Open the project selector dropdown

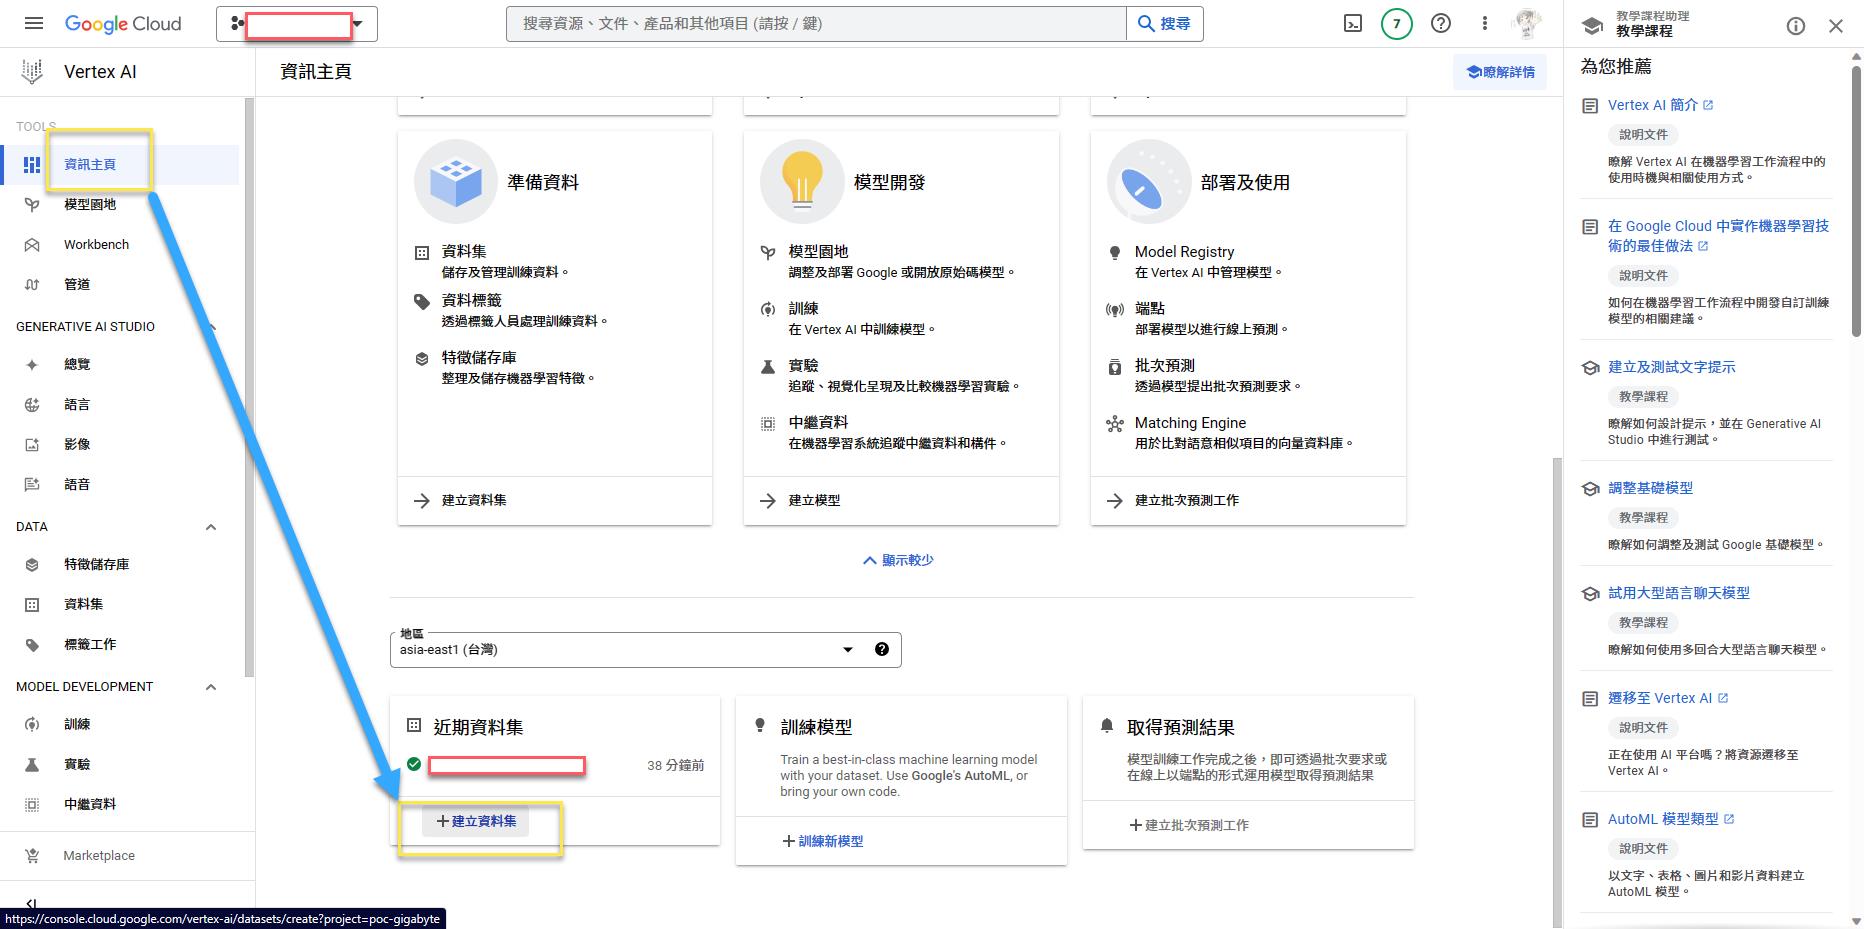[297, 24]
